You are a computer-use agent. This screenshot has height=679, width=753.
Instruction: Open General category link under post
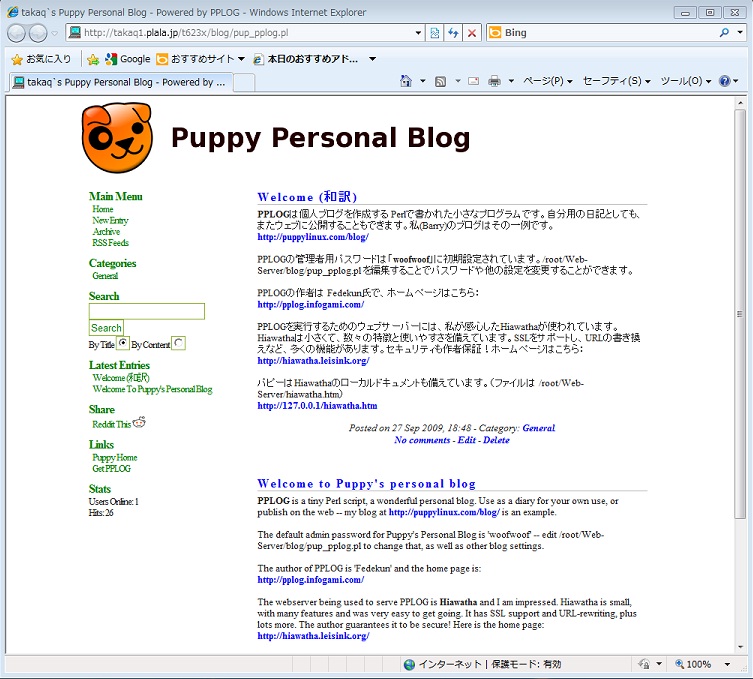click(539, 428)
